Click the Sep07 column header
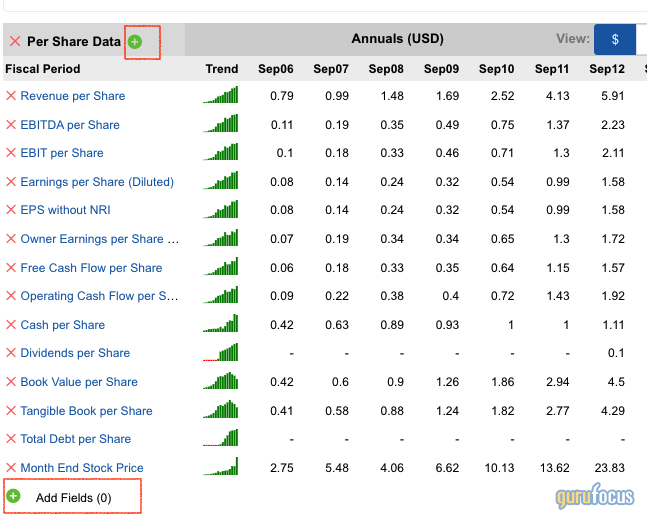The height and width of the screenshot is (520, 647). pyautogui.click(x=331, y=69)
